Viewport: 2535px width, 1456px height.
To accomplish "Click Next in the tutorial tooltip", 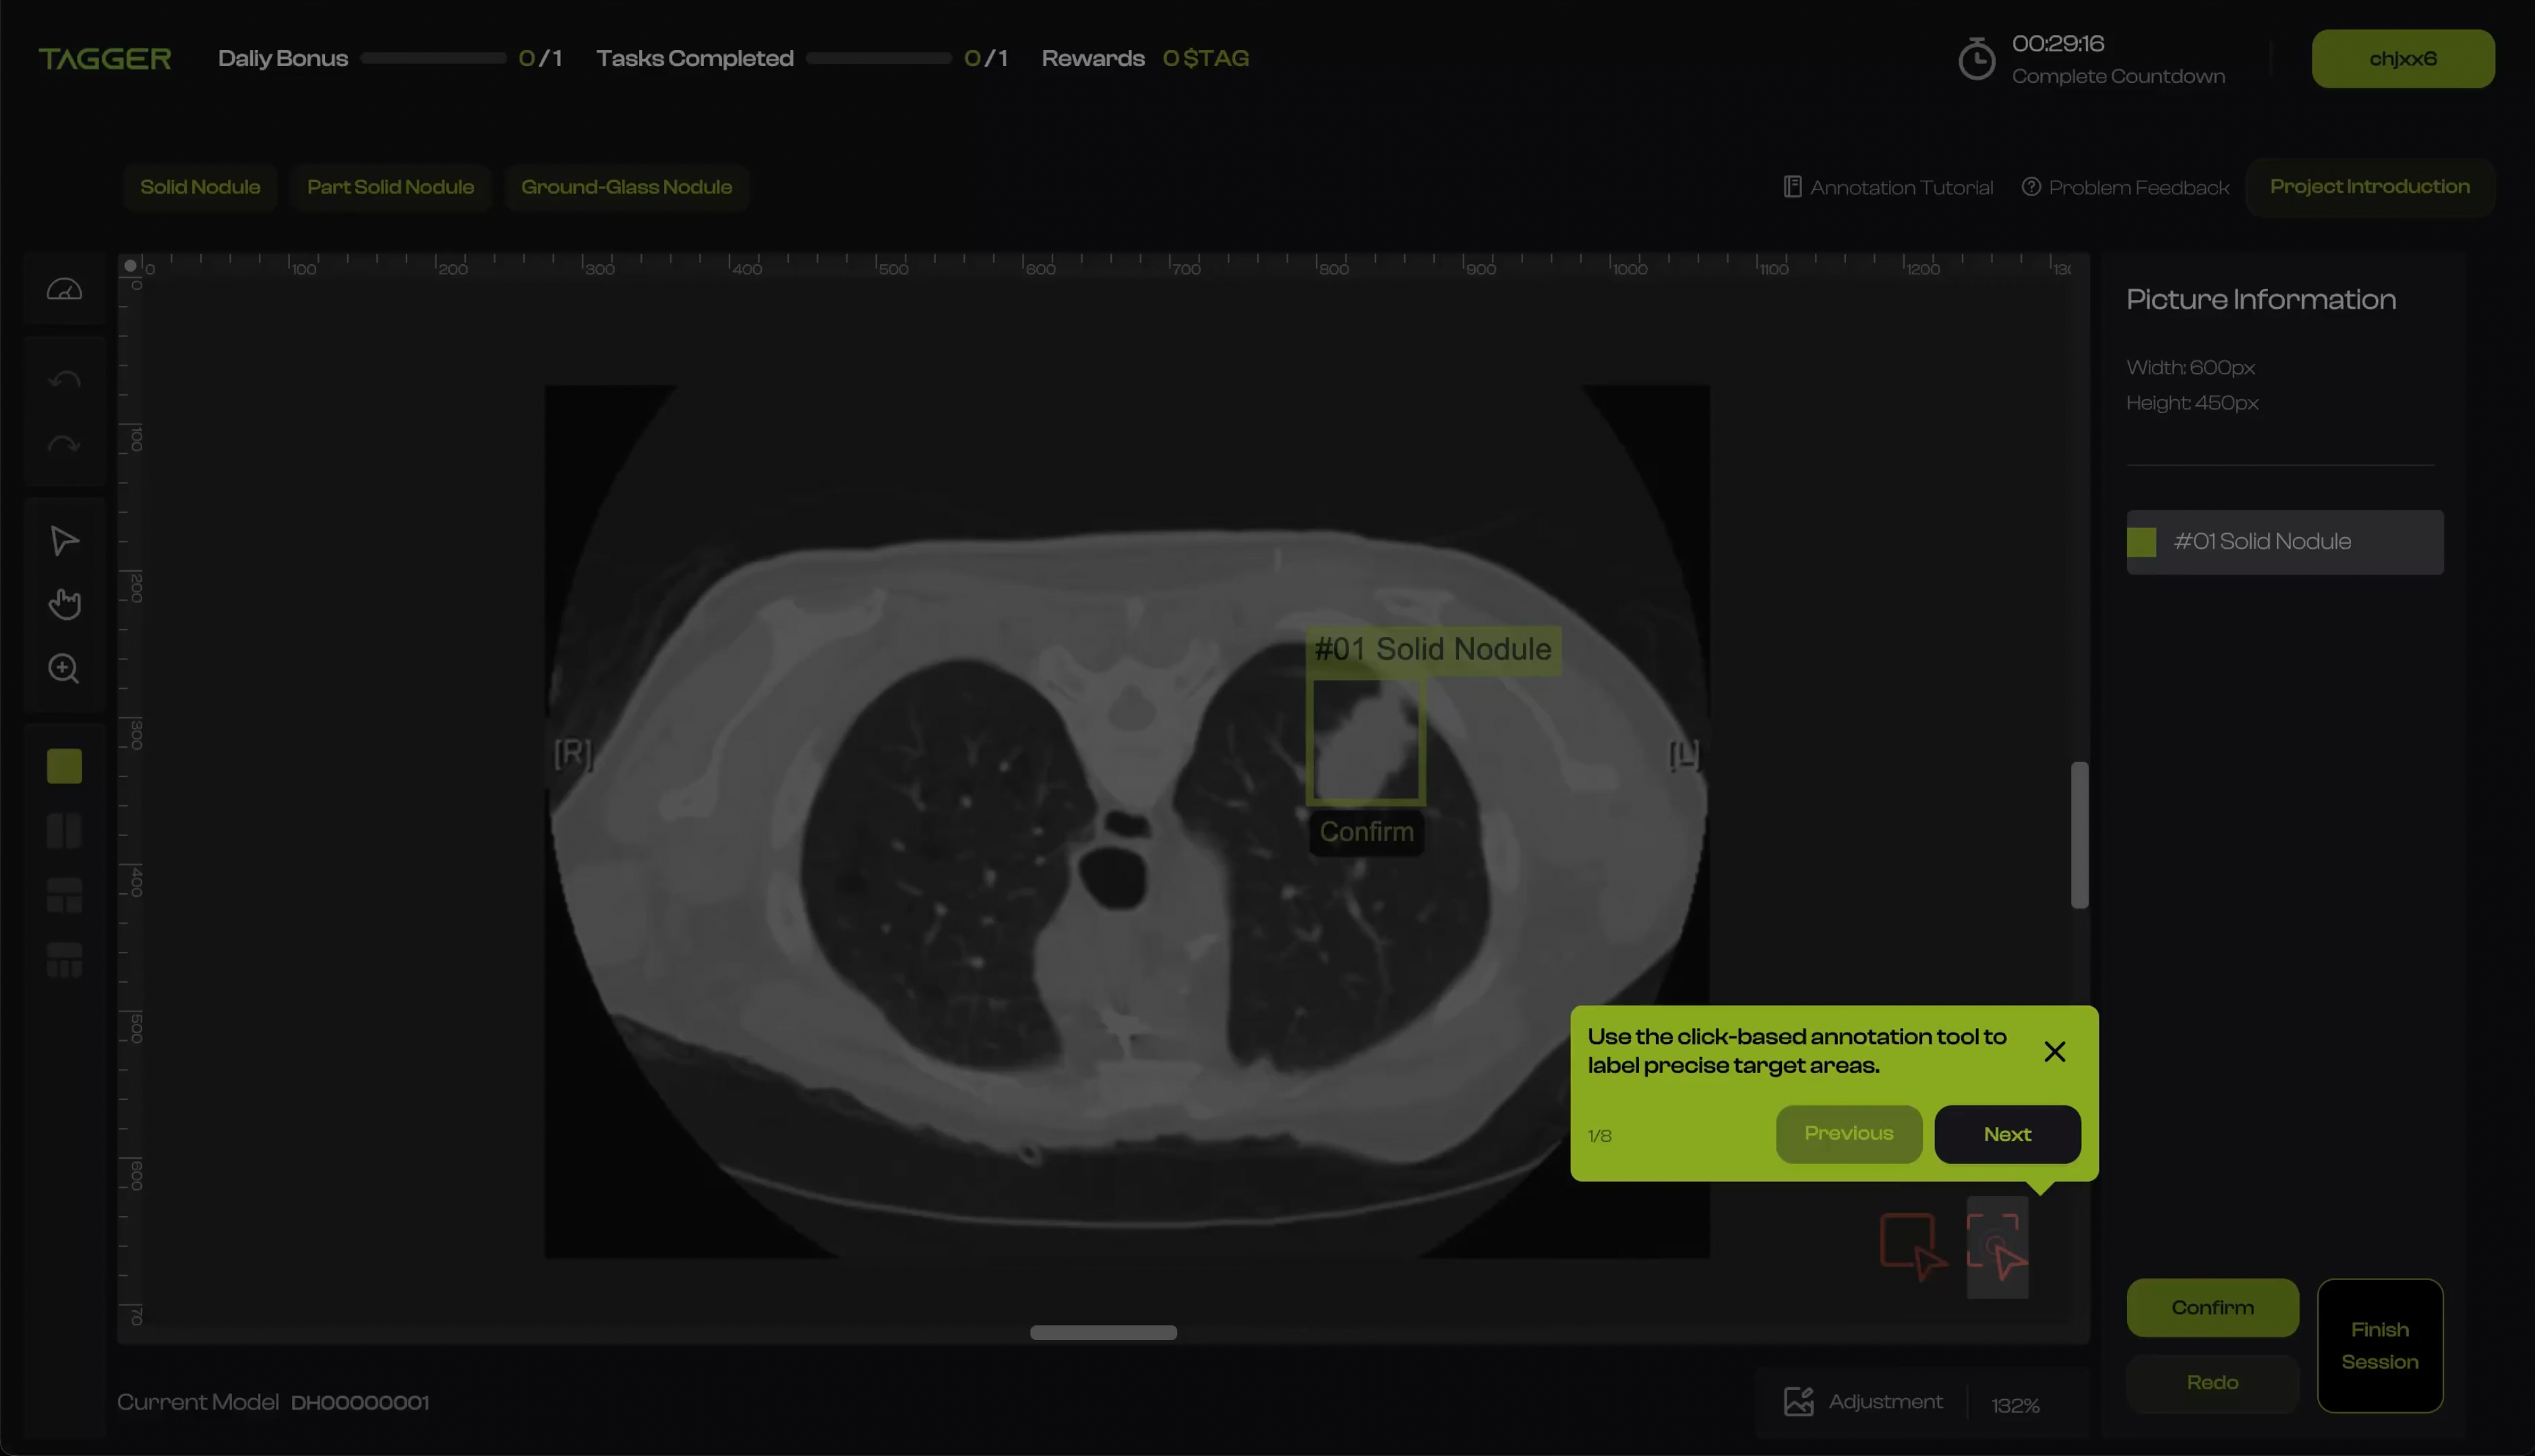I will pos(2007,1134).
